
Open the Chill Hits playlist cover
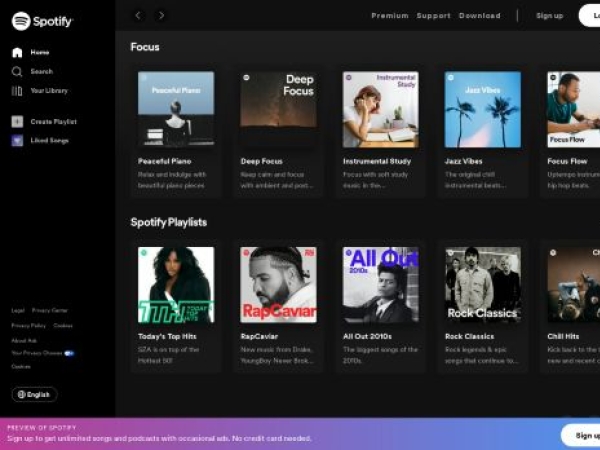click(574, 285)
